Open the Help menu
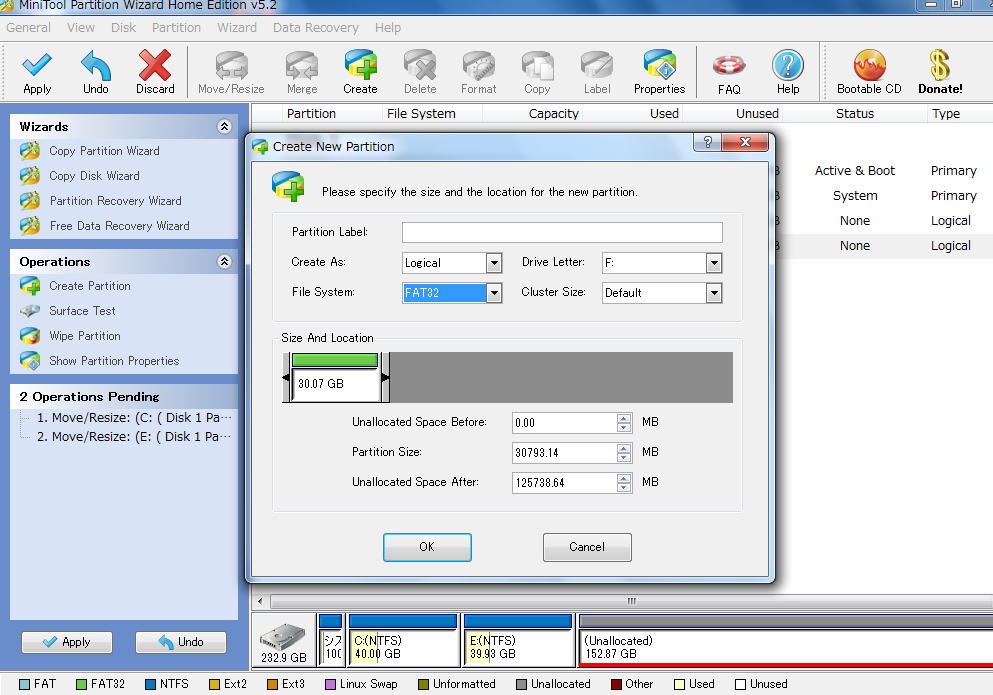Screen dimensions: 993x695 [388, 27]
